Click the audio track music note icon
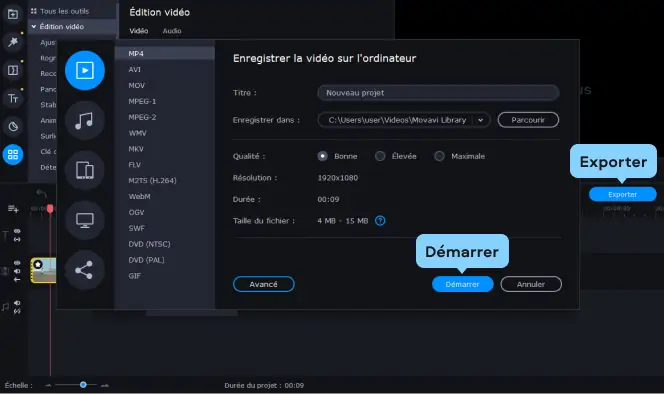The image size is (664, 394). 6,307
